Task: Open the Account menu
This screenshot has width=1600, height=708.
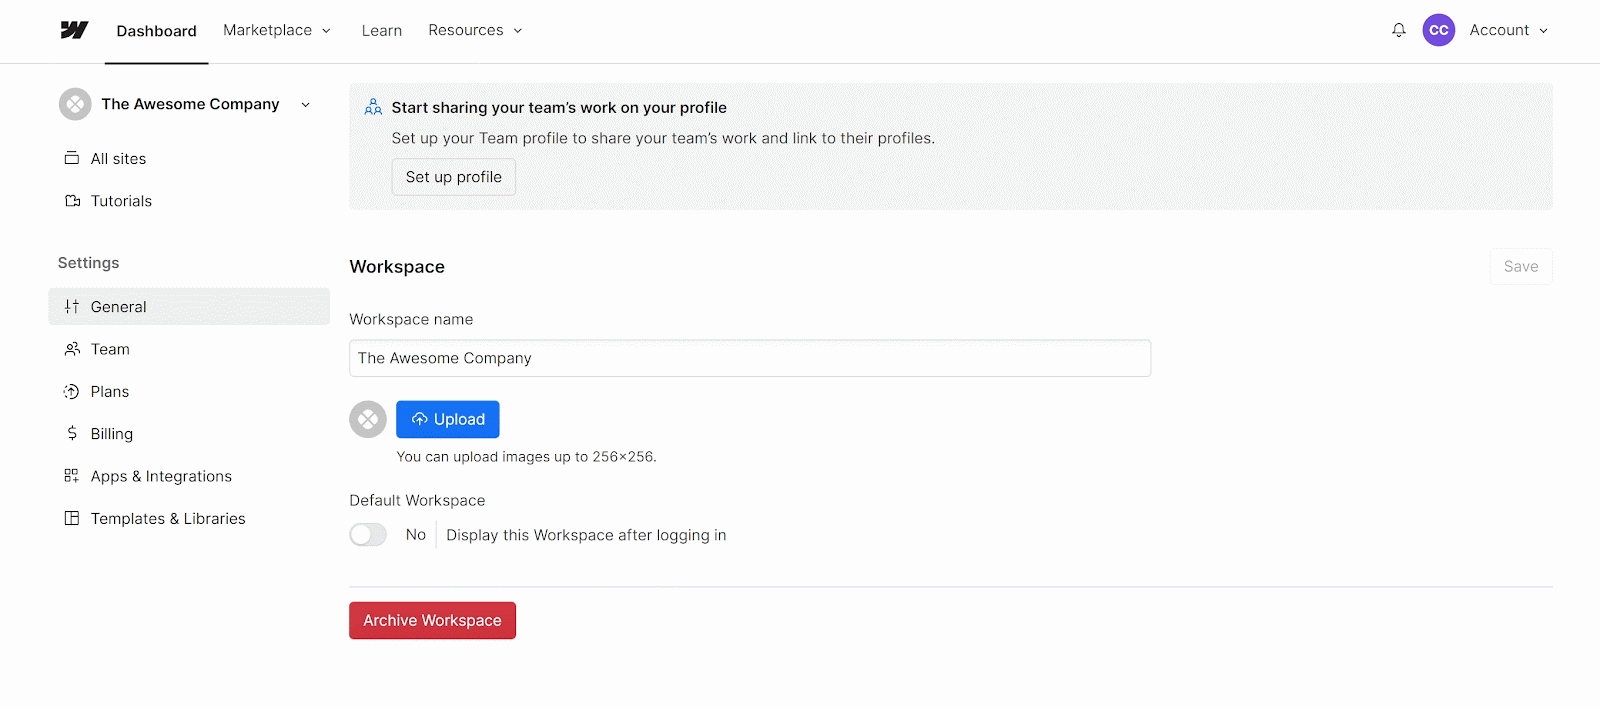Action: coord(1507,30)
